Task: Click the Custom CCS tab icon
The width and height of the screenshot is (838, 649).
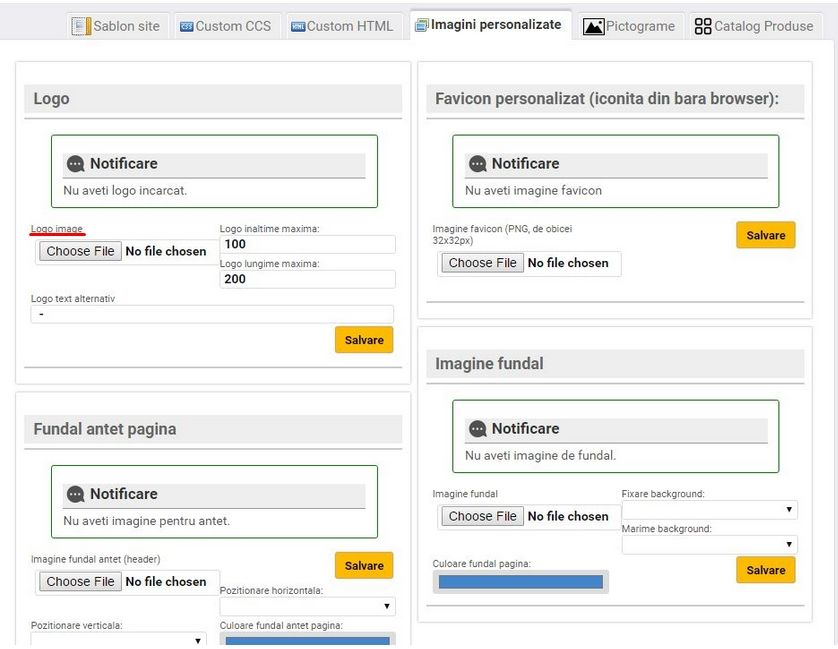Action: [x=186, y=27]
